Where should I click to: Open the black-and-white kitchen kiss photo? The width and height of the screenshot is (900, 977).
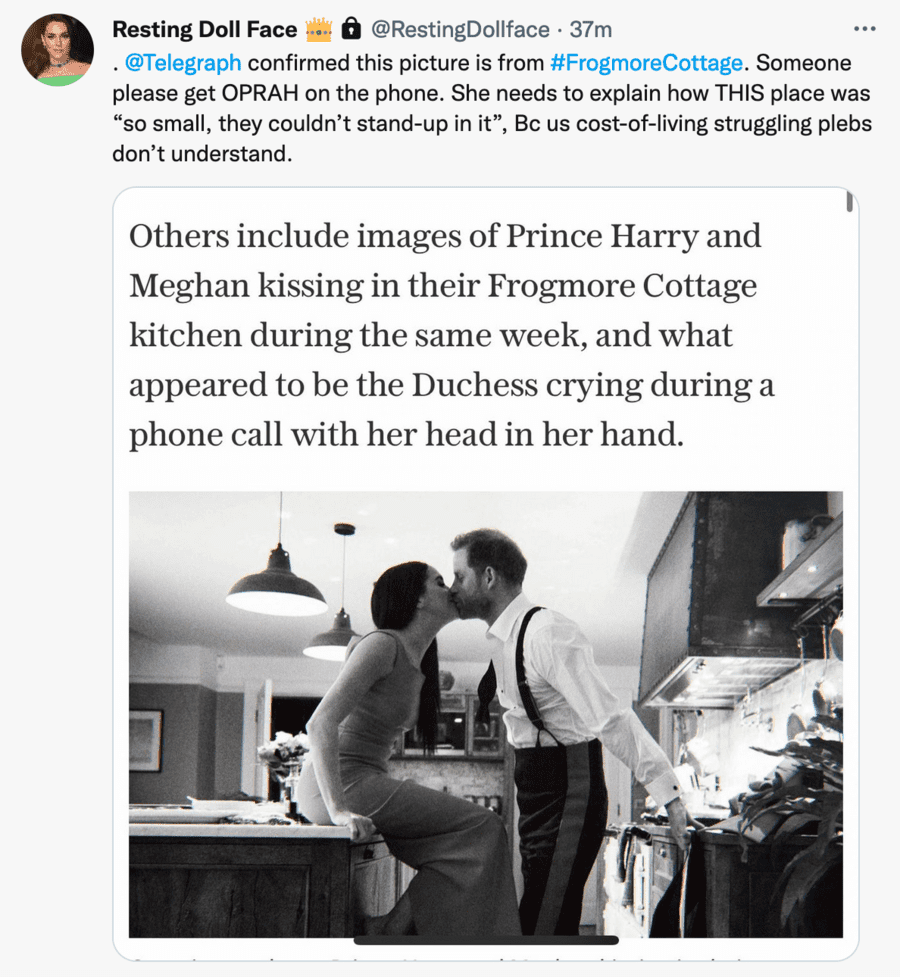[x=485, y=714]
